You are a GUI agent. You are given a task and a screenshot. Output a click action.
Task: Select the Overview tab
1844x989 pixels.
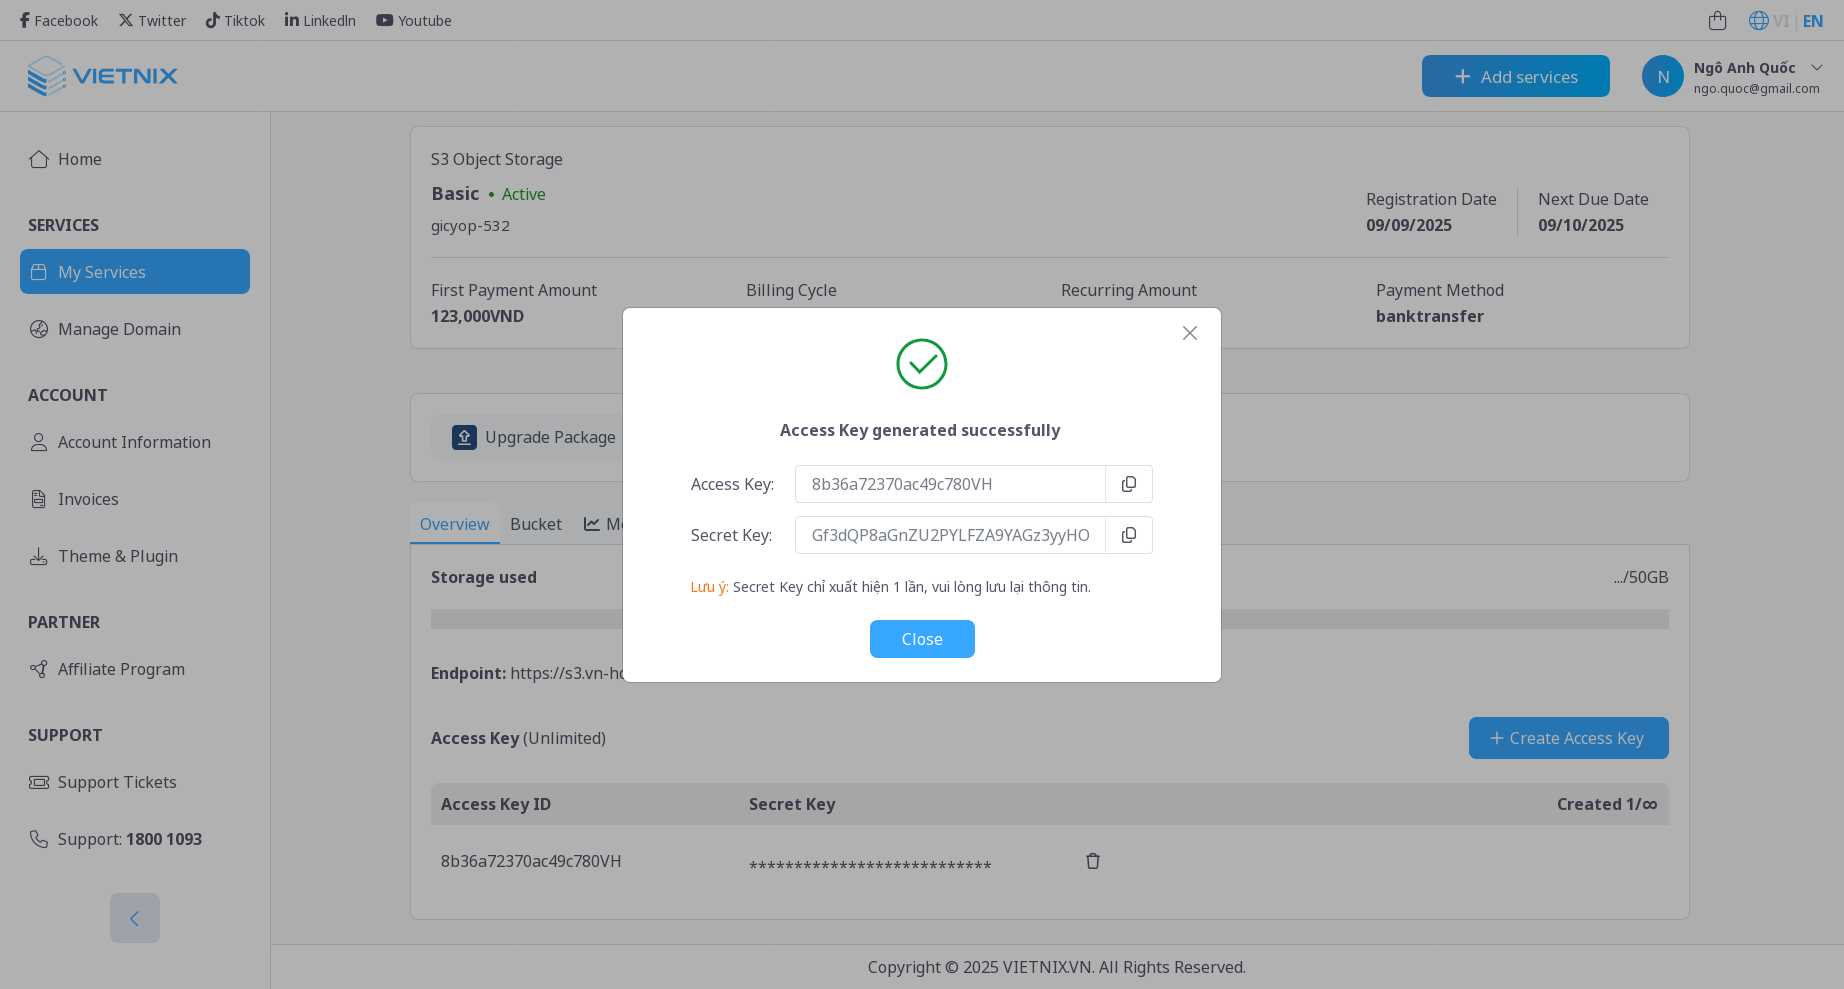pyautogui.click(x=454, y=523)
